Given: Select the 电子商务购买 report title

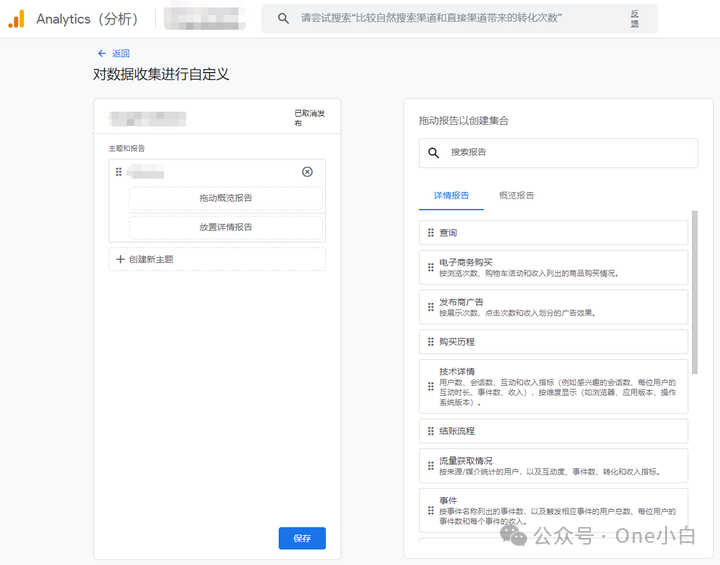Looking at the screenshot, I should point(466,262).
